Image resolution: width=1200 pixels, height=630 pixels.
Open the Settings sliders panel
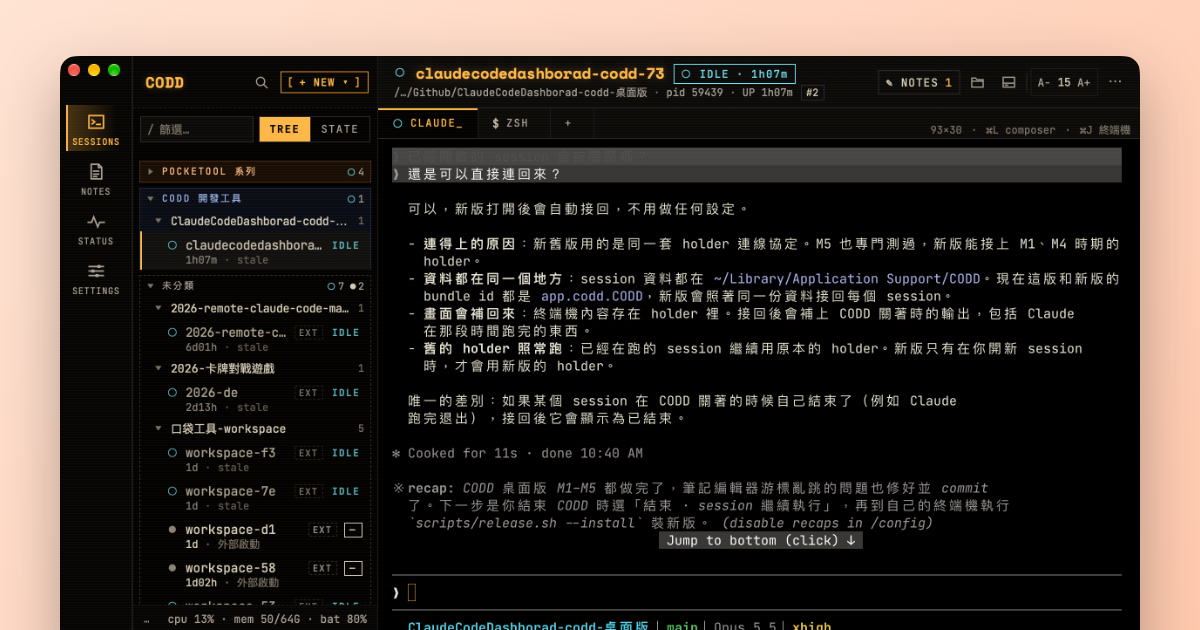pos(96,278)
